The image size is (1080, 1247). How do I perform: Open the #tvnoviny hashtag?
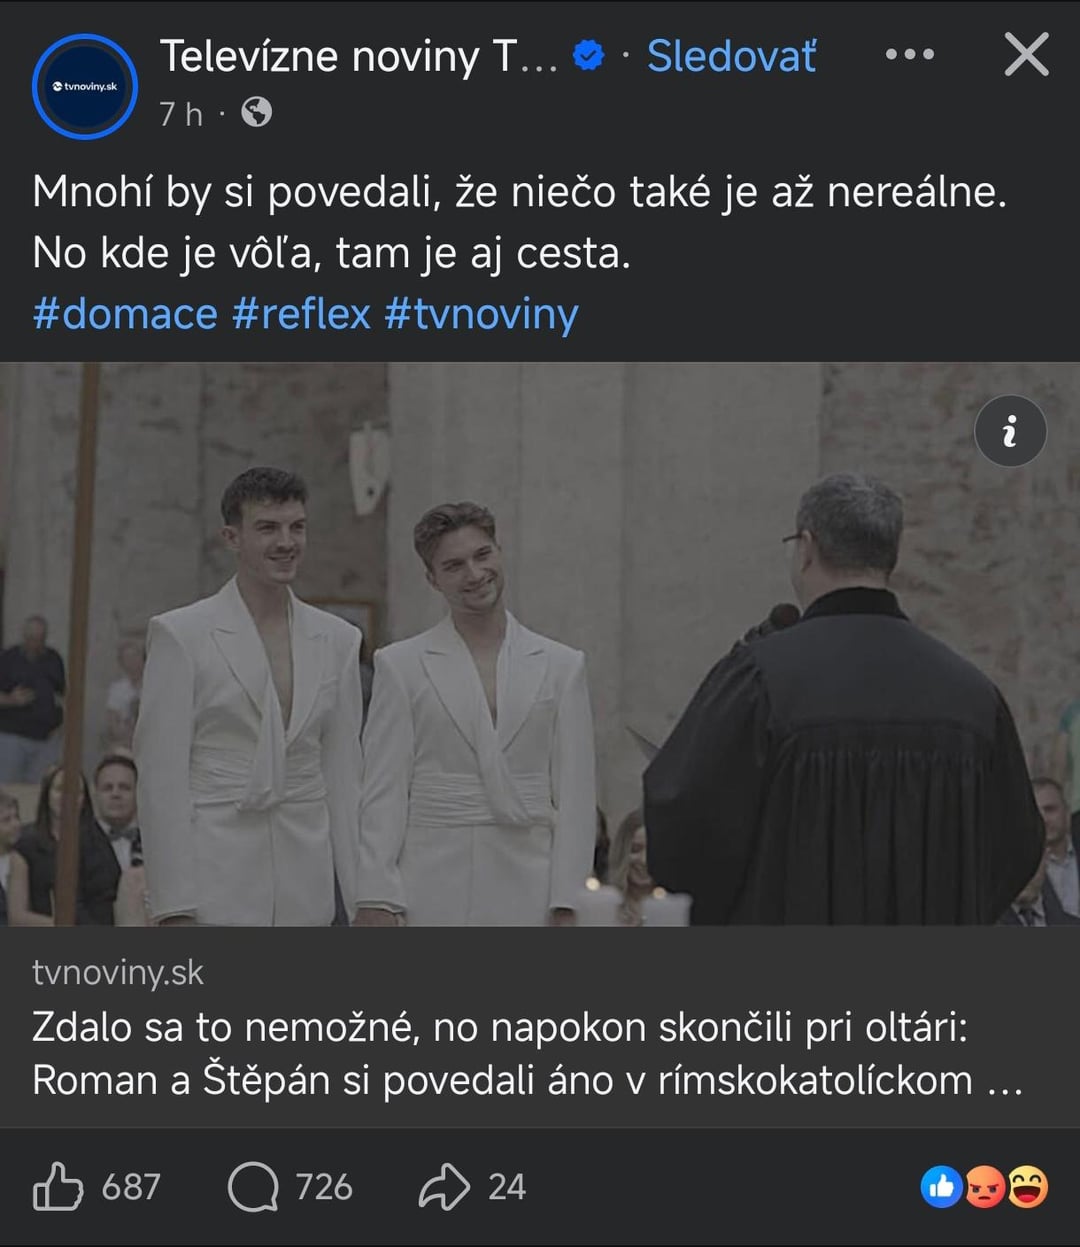[481, 314]
